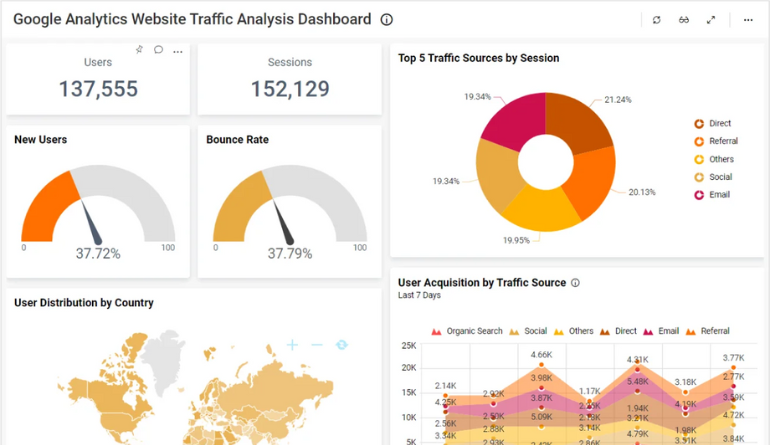Click info icon beside User Acquisition title
The width and height of the screenshot is (770, 445).
(575, 283)
